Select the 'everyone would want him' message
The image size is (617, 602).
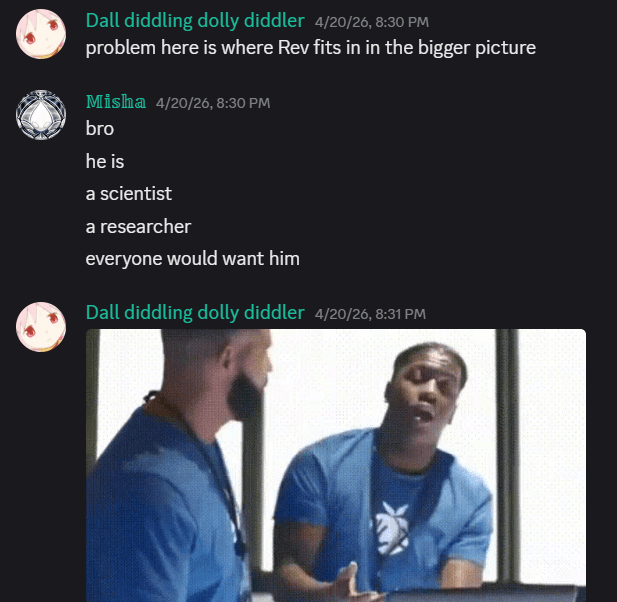(193, 259)
